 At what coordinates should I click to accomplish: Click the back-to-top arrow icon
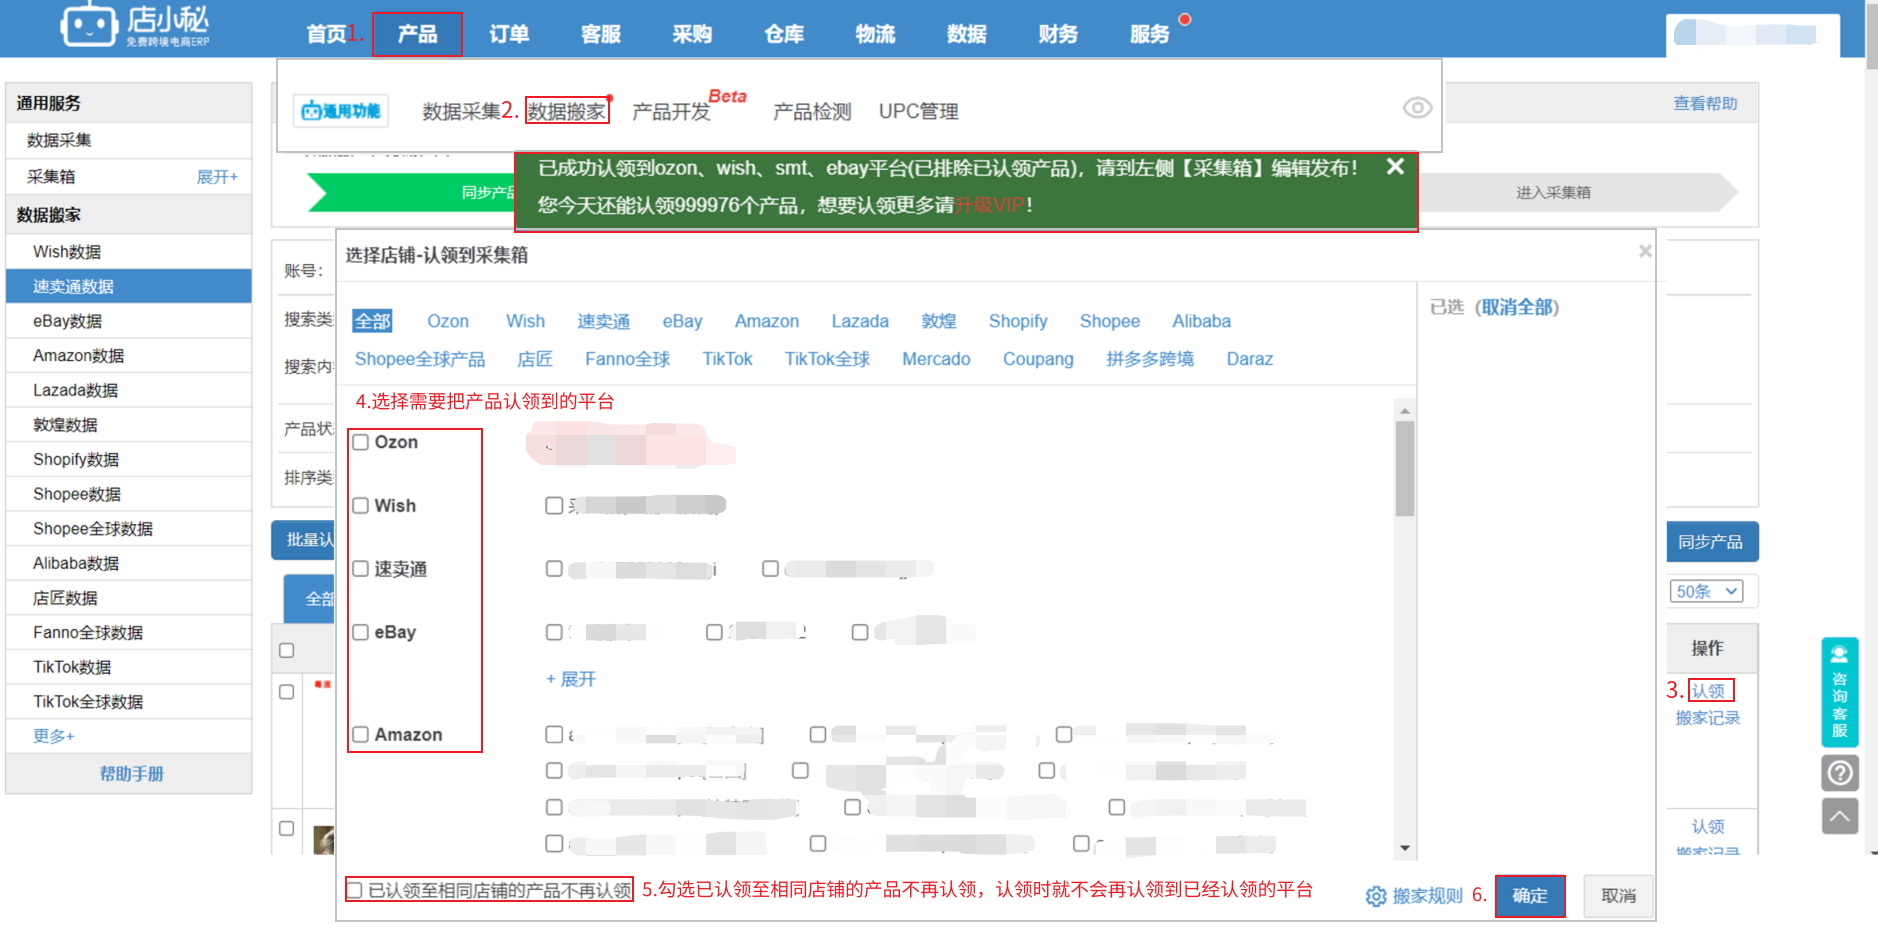point(1840,816)
